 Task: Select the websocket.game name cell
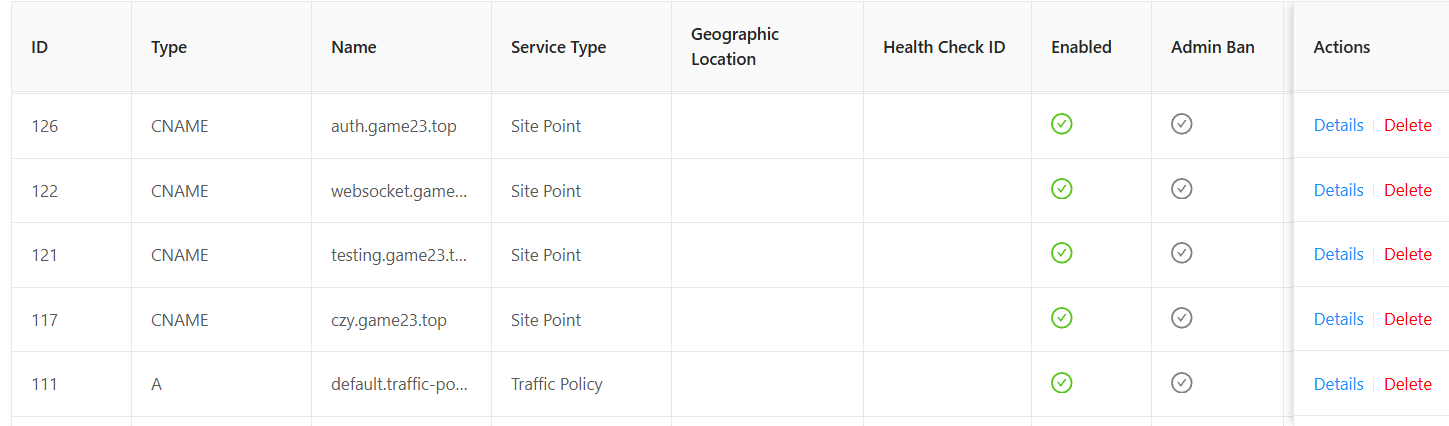[x=399, y=191]
